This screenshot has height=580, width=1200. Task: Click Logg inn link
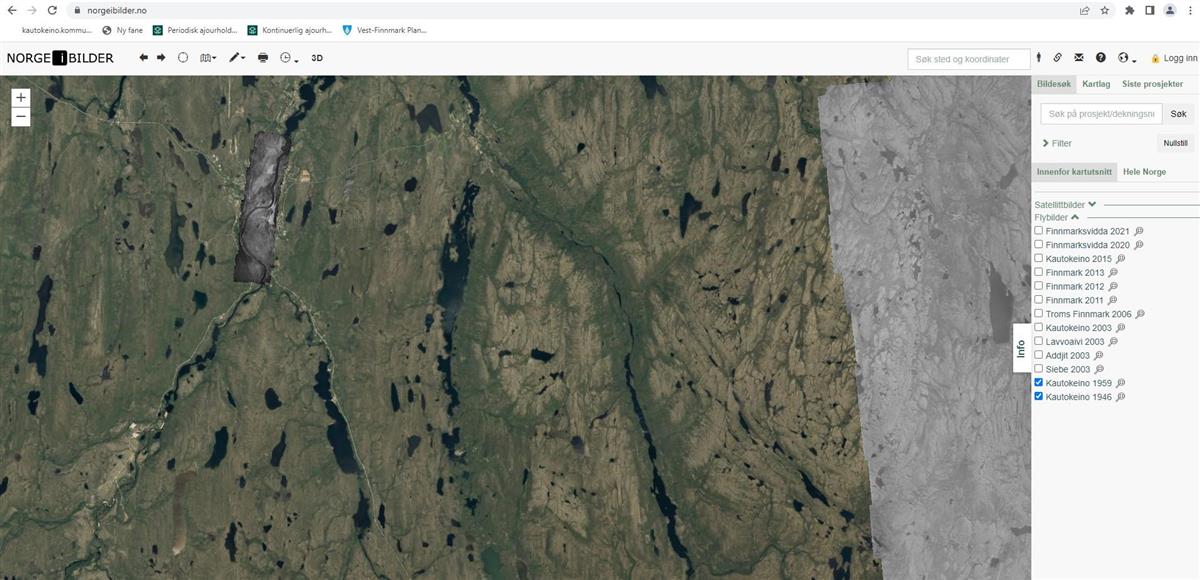pyautogui.click(x=1174, y=59)
